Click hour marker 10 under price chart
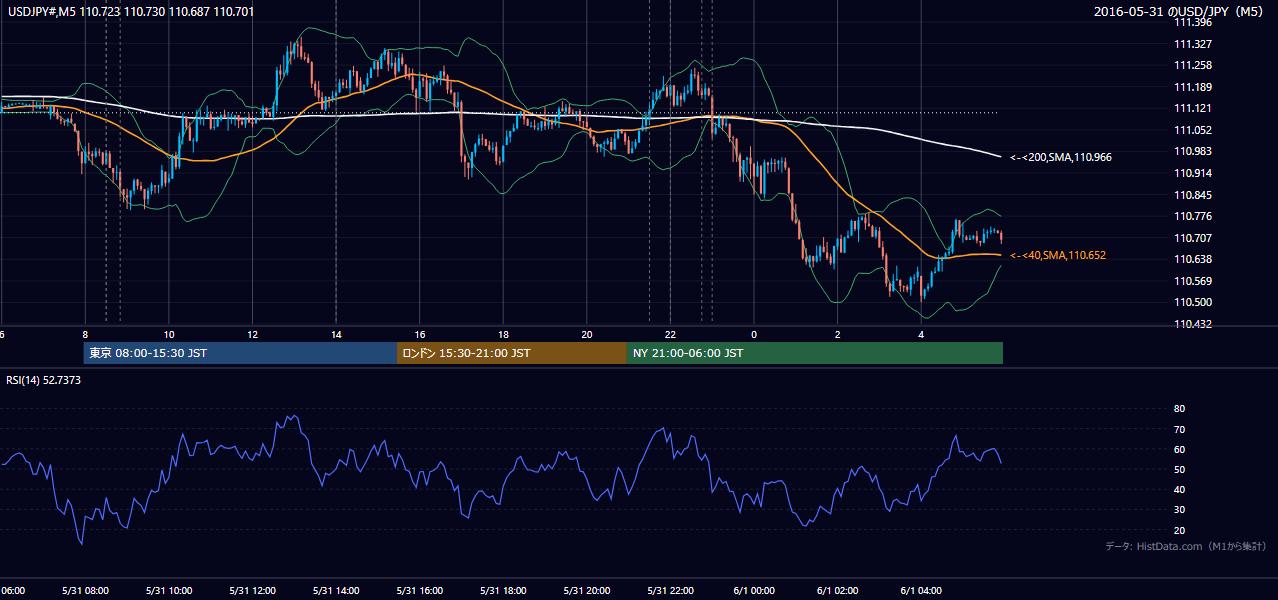This screenshot has width=1278, height=600. (169, 334)
